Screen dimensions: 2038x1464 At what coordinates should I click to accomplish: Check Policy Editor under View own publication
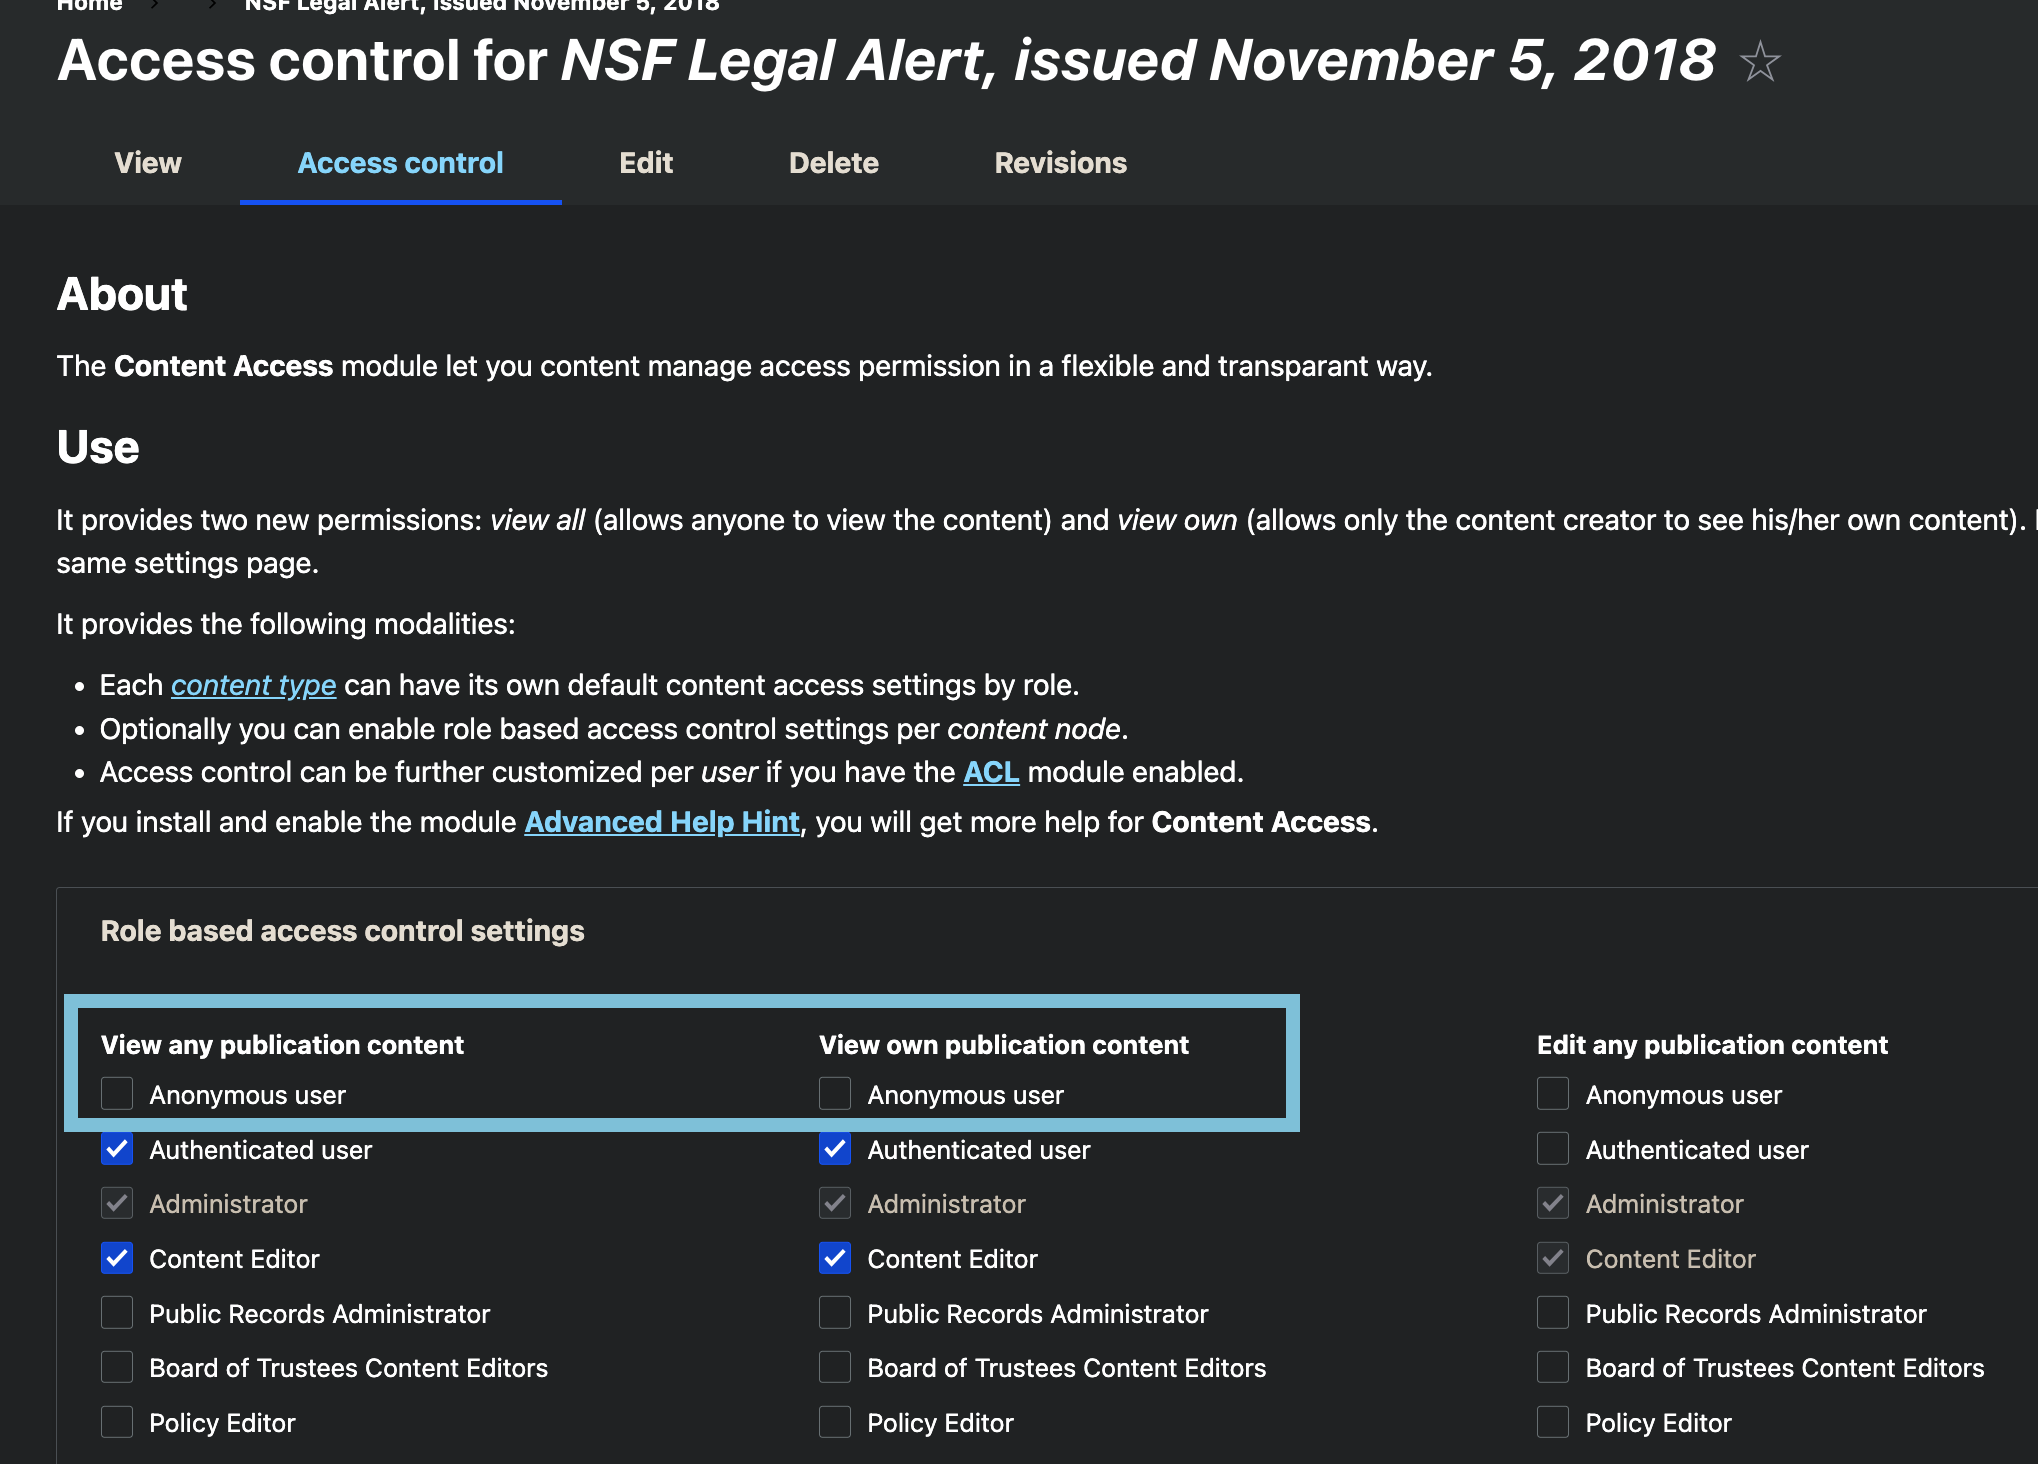pyautogui.click(x=835, y=1422)
